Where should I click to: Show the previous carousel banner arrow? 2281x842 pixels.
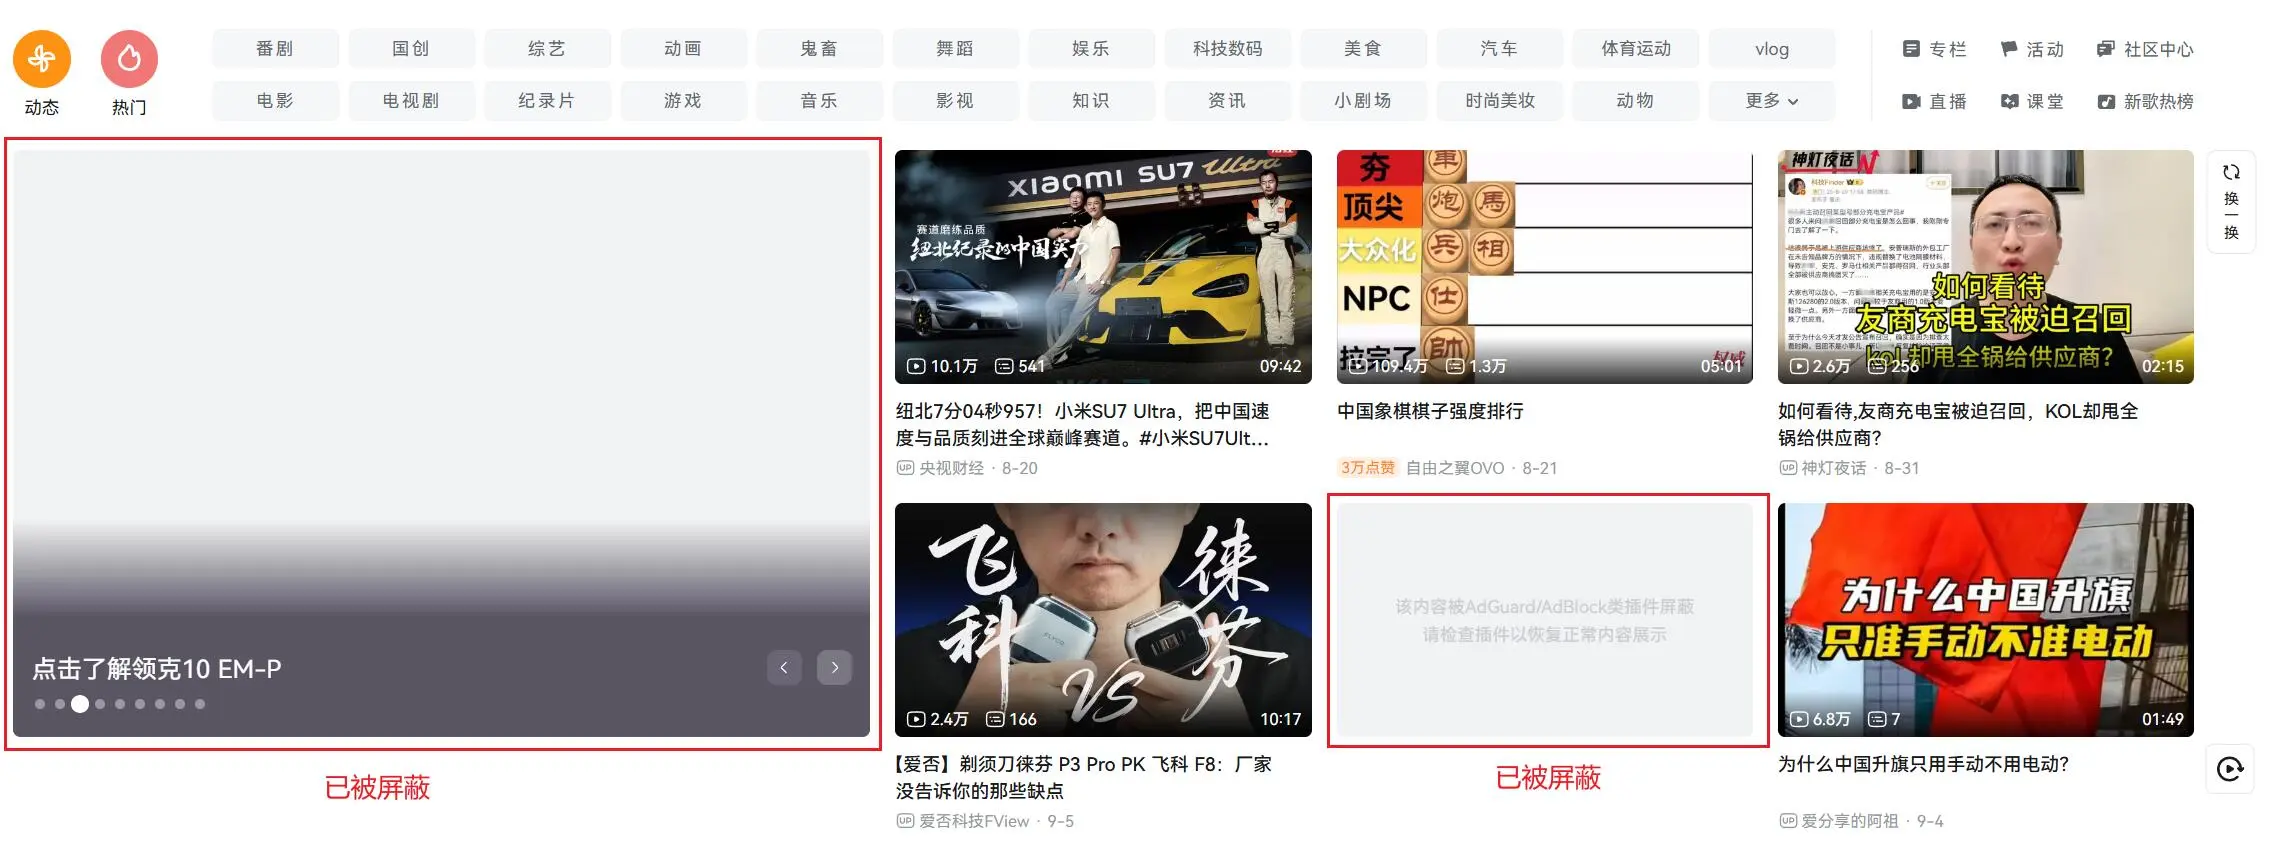tap(784, 667)
